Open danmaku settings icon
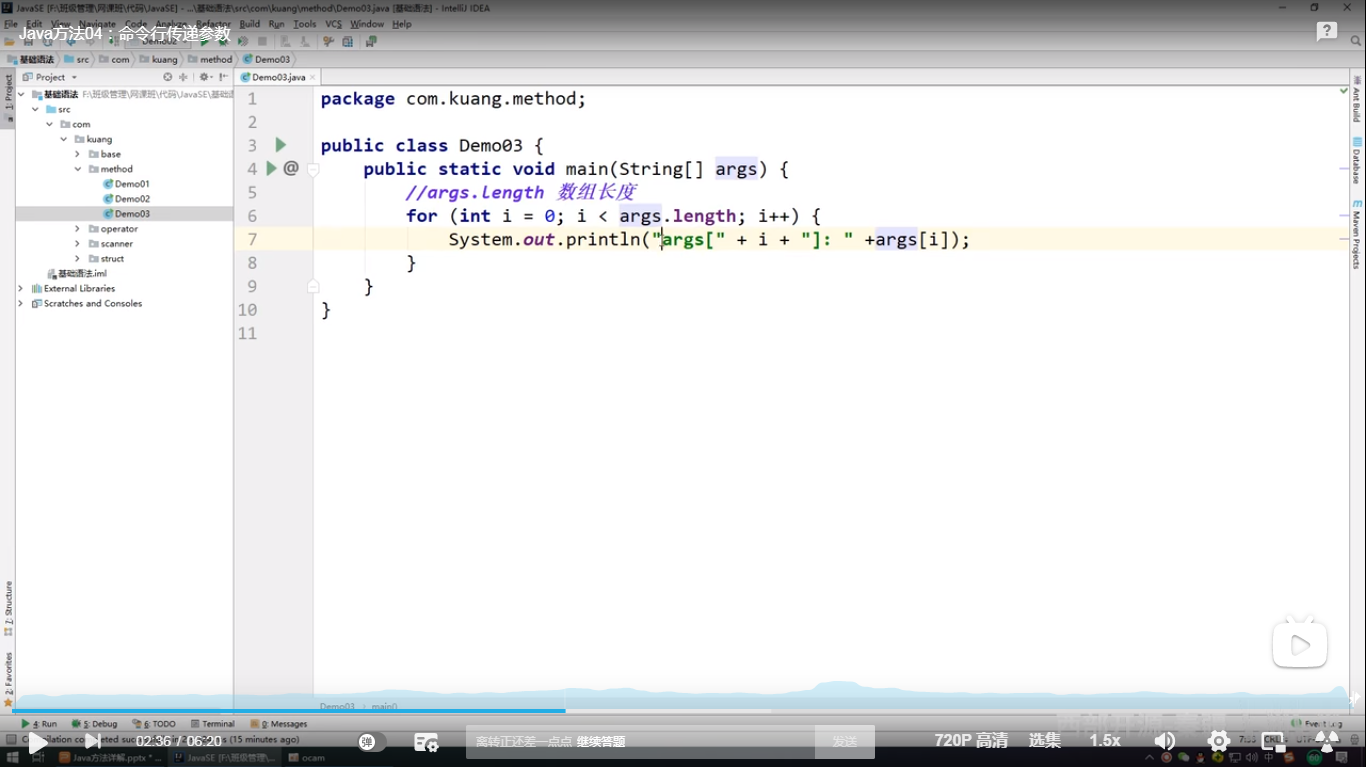The width and height of the screenshot is (1366, 767). coord(426,742)
